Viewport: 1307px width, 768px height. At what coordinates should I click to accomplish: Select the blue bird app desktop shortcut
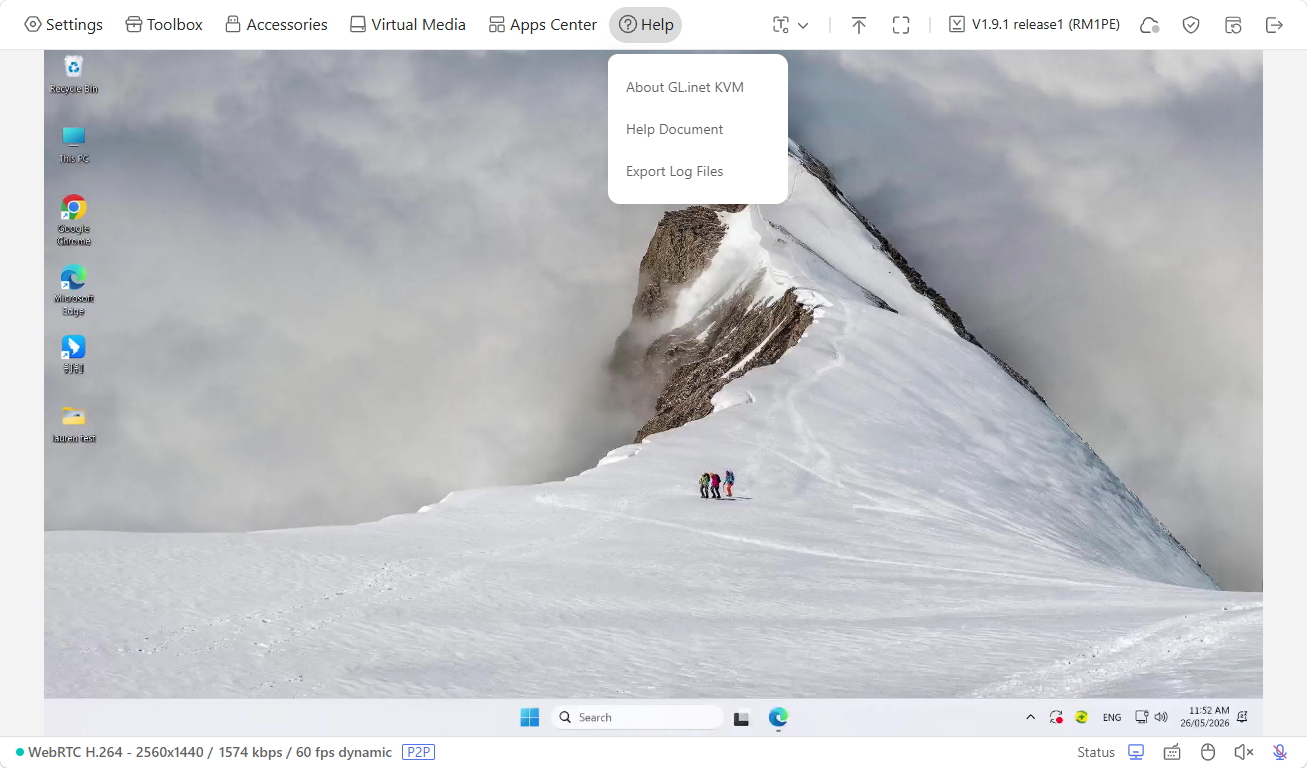coord(74,354)
